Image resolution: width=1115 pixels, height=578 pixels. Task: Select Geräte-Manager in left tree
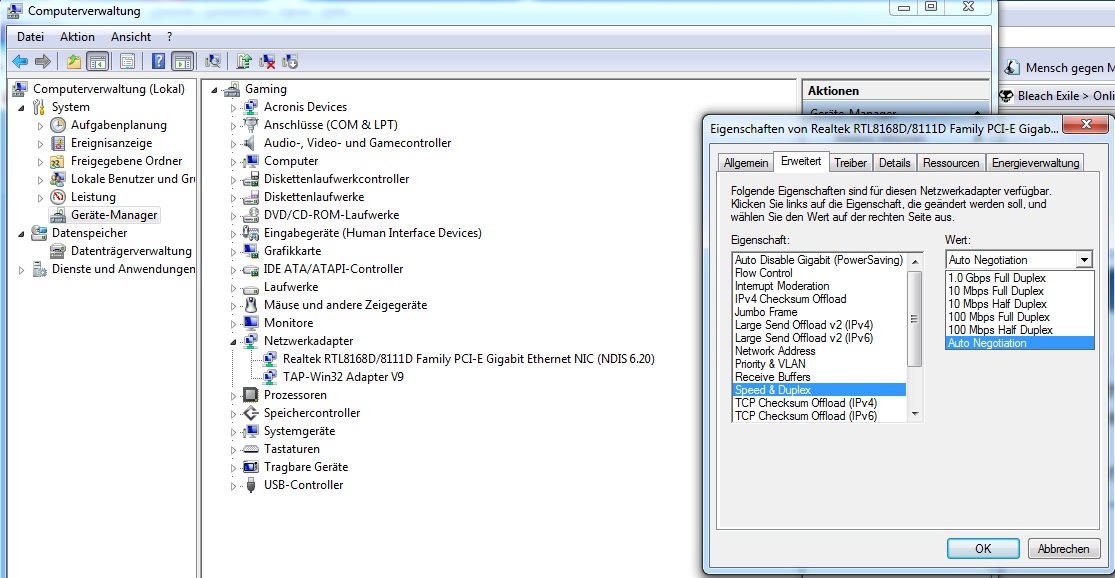click(114, 215)
